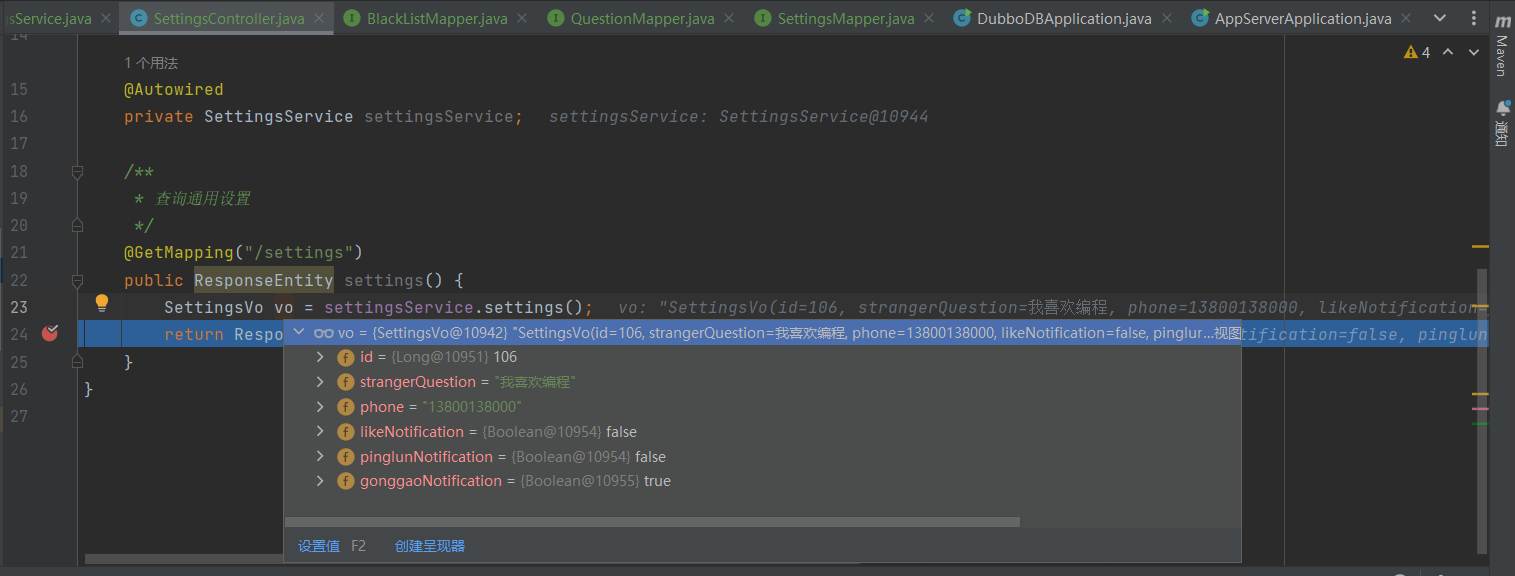
Task: Click the SettingsService type on line 16
Action: point(278,117)
